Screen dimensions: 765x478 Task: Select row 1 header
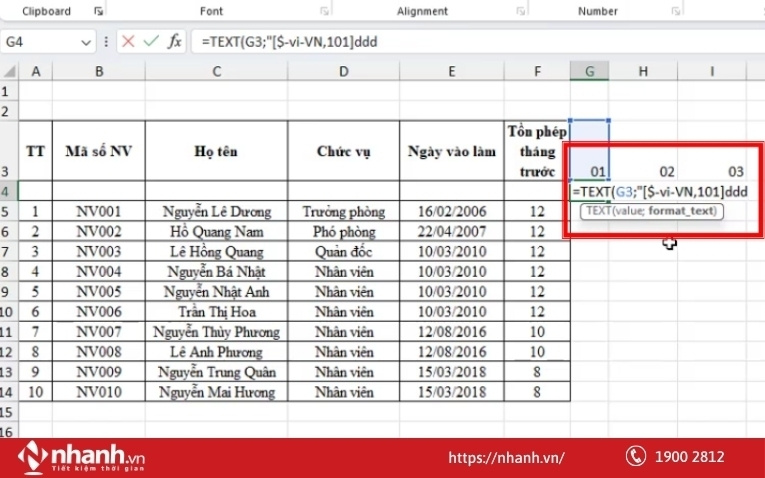(7, 91)
